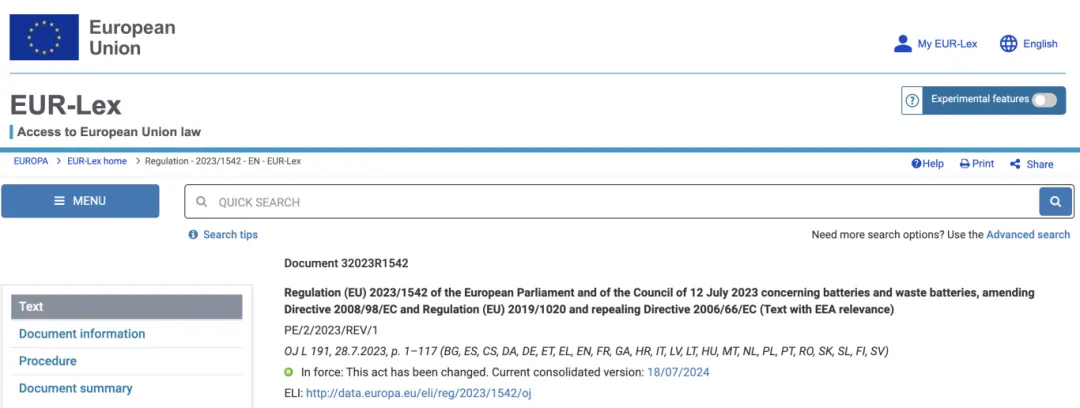Viewport: 1080px width, 408px height.
Task: Click the blue magnifier search button
Action: pyautogui.click(x=1055, y=202)
